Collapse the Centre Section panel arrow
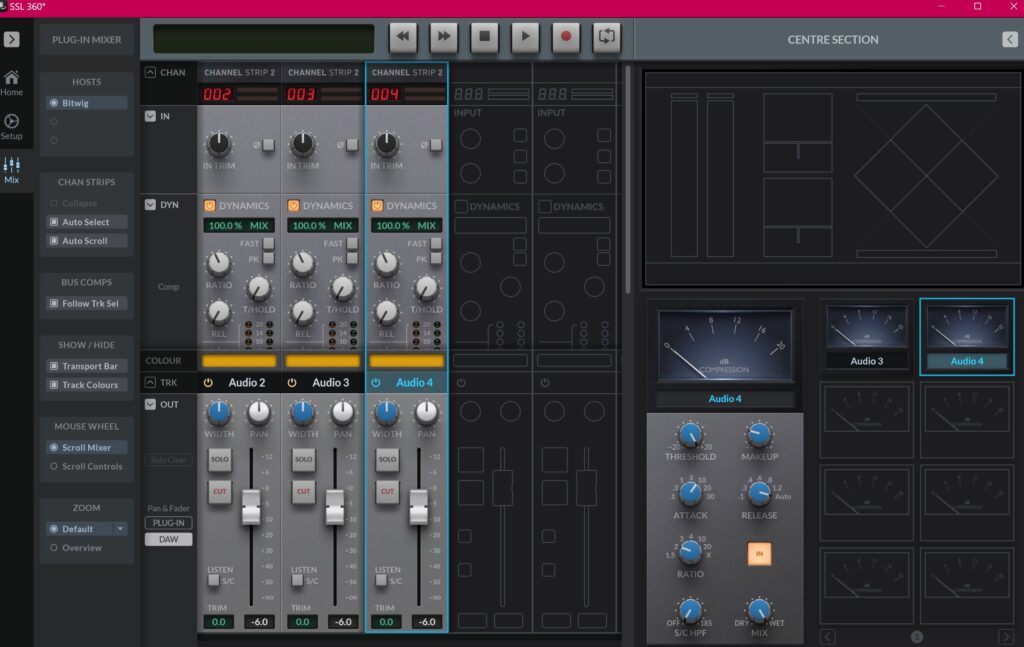The width and height of the screenshot is (1024, 647). [x=1009, y=39]
